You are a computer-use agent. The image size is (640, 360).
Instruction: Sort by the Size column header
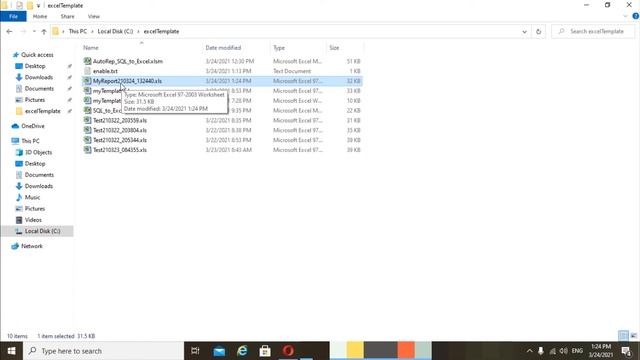(x=334, y=48)
